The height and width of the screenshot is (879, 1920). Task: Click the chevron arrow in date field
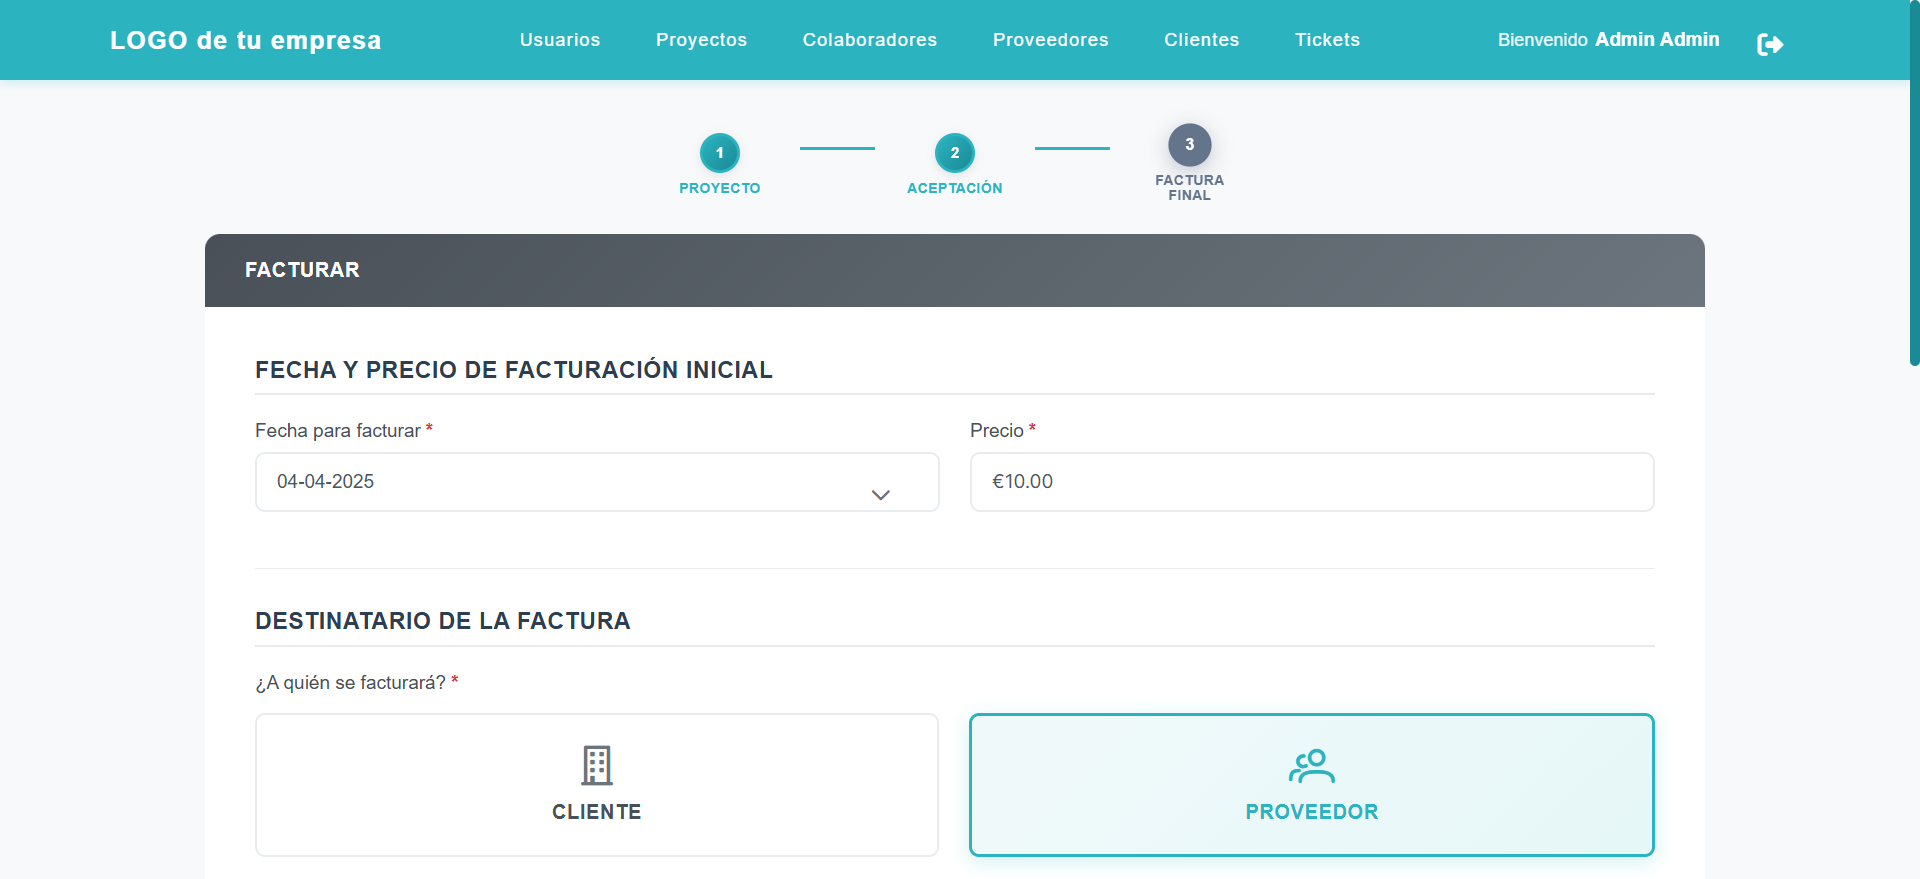[x=880, y=495]
